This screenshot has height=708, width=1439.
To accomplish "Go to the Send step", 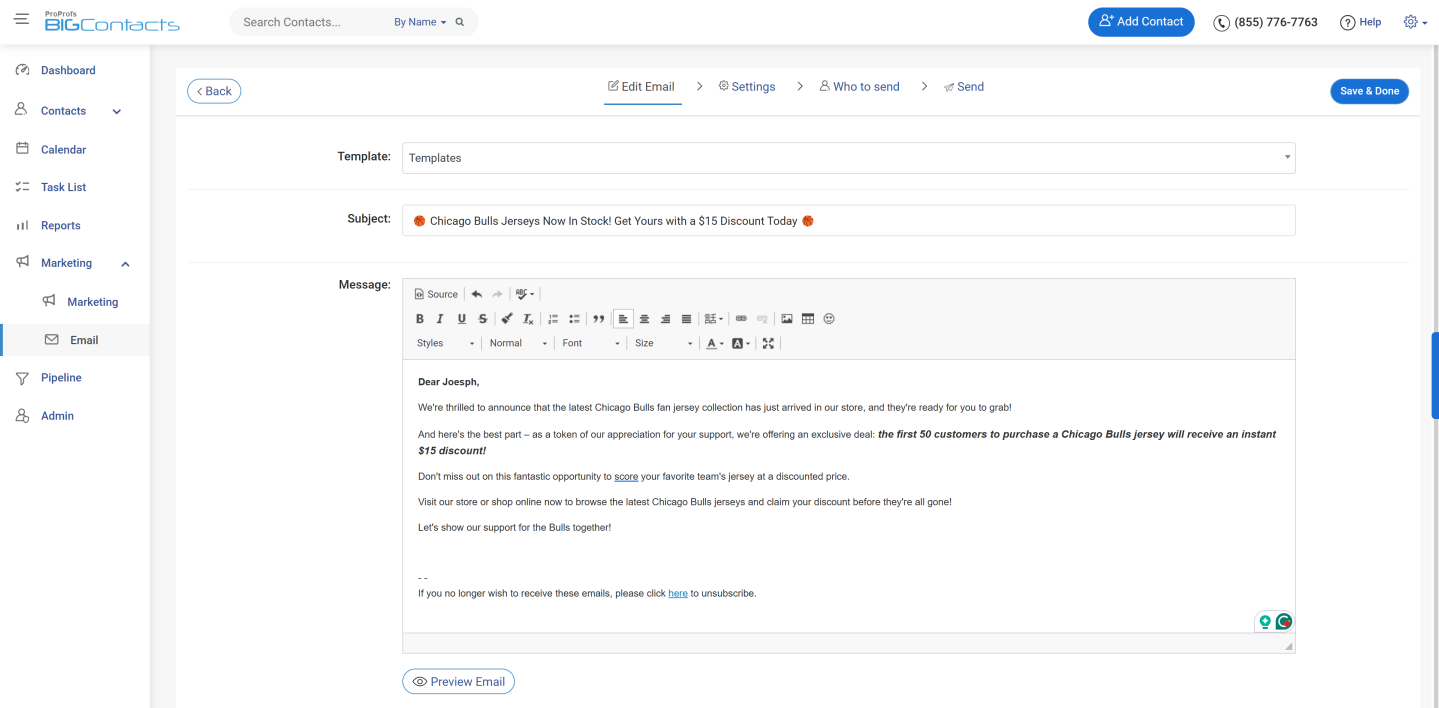I will click(x=964, y=87).
